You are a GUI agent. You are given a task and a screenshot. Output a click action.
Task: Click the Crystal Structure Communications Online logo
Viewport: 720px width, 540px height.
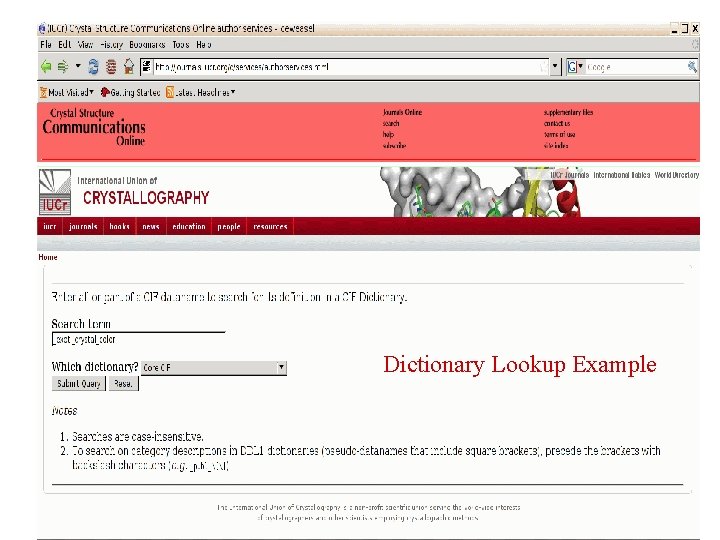tap(94, 127)
